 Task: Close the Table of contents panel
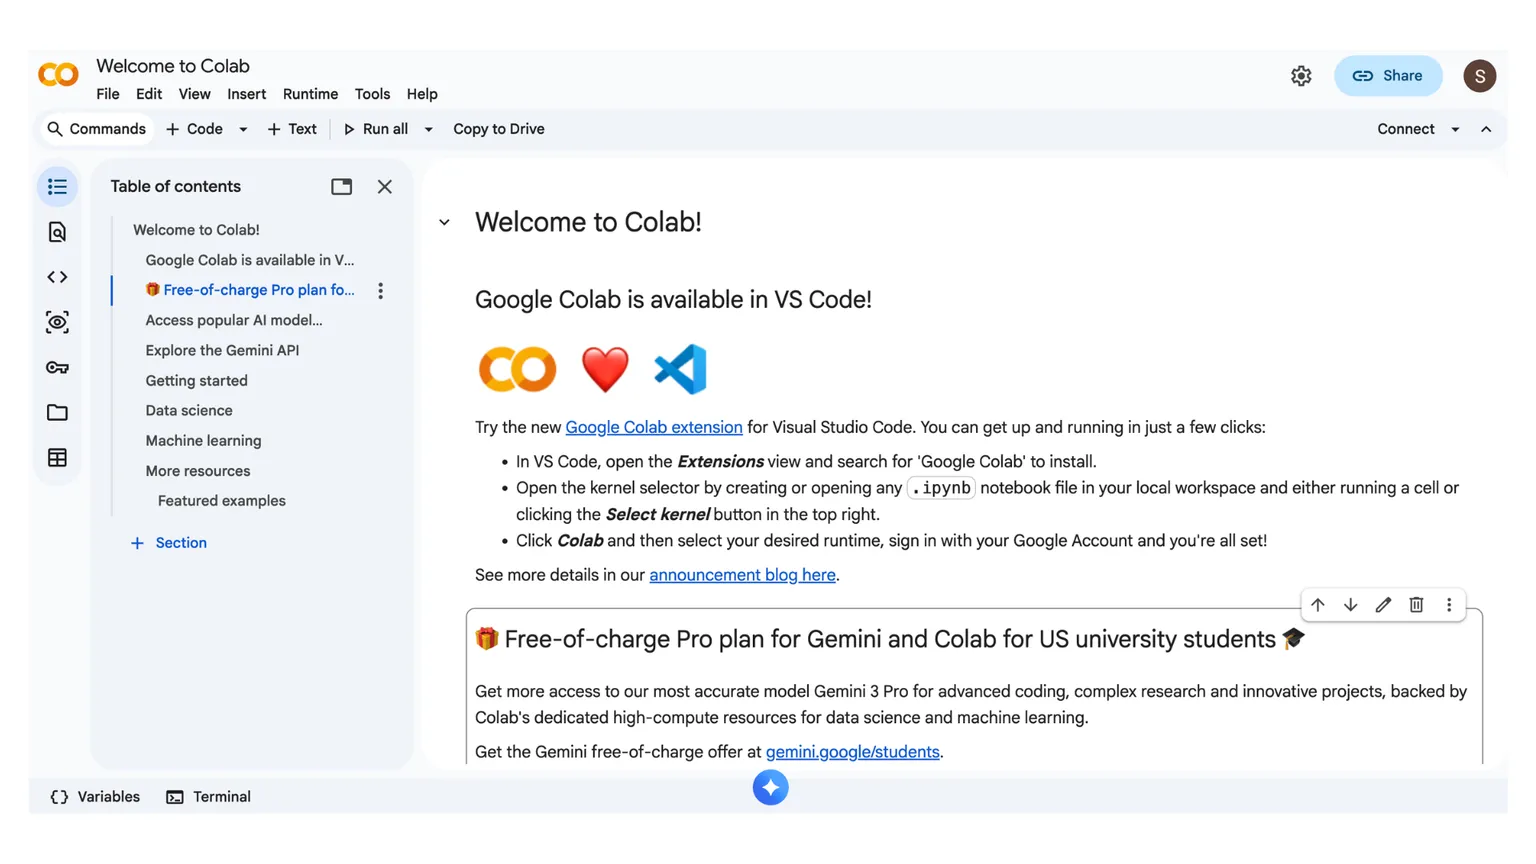pos(385,187)
